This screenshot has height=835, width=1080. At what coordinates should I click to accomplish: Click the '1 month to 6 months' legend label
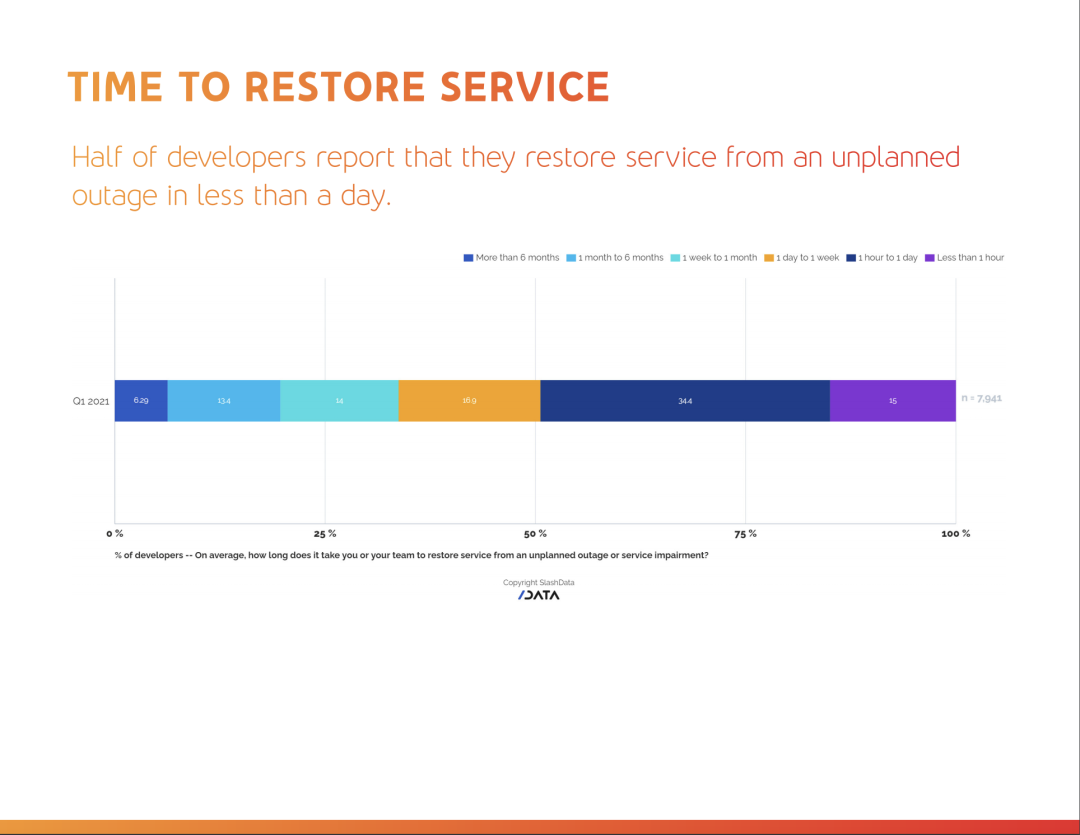[620, 258]
